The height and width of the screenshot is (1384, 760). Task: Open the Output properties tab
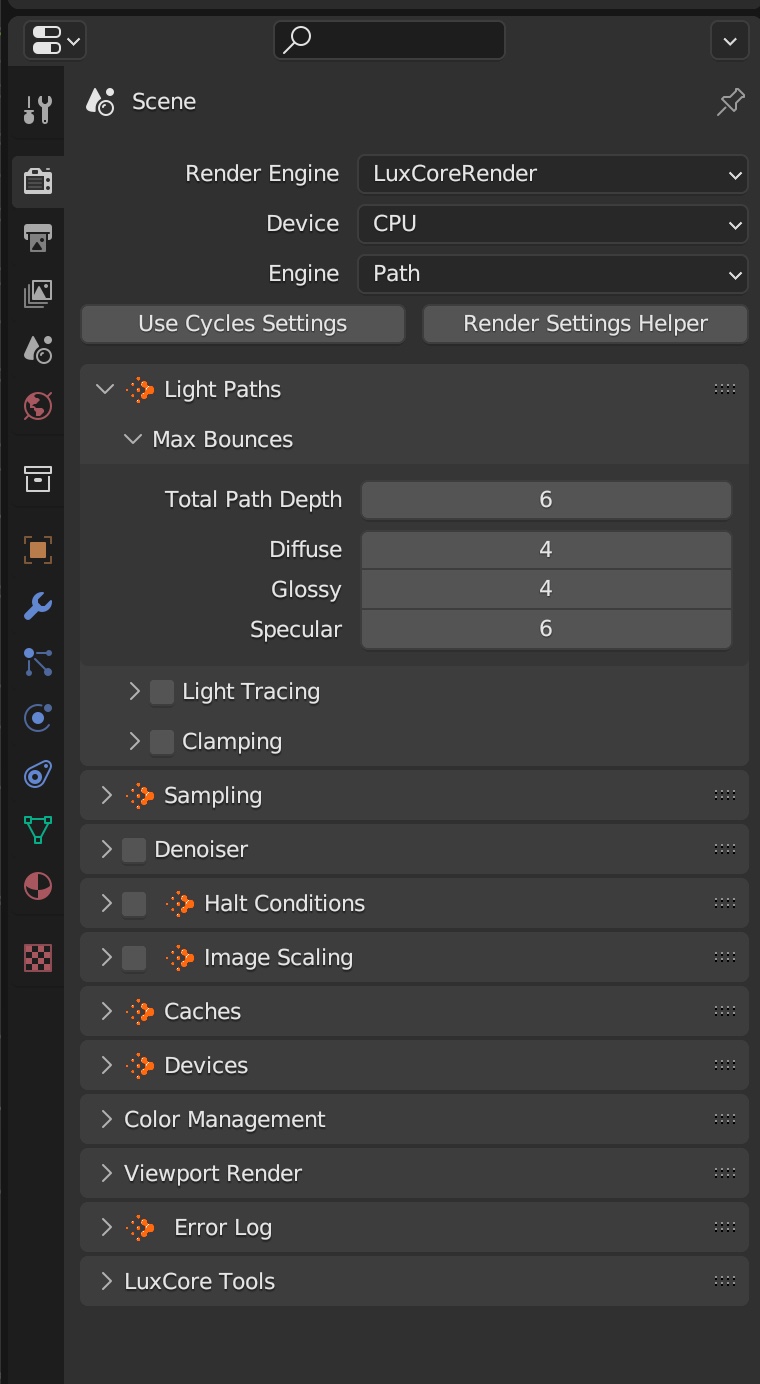tap(38, 237)
